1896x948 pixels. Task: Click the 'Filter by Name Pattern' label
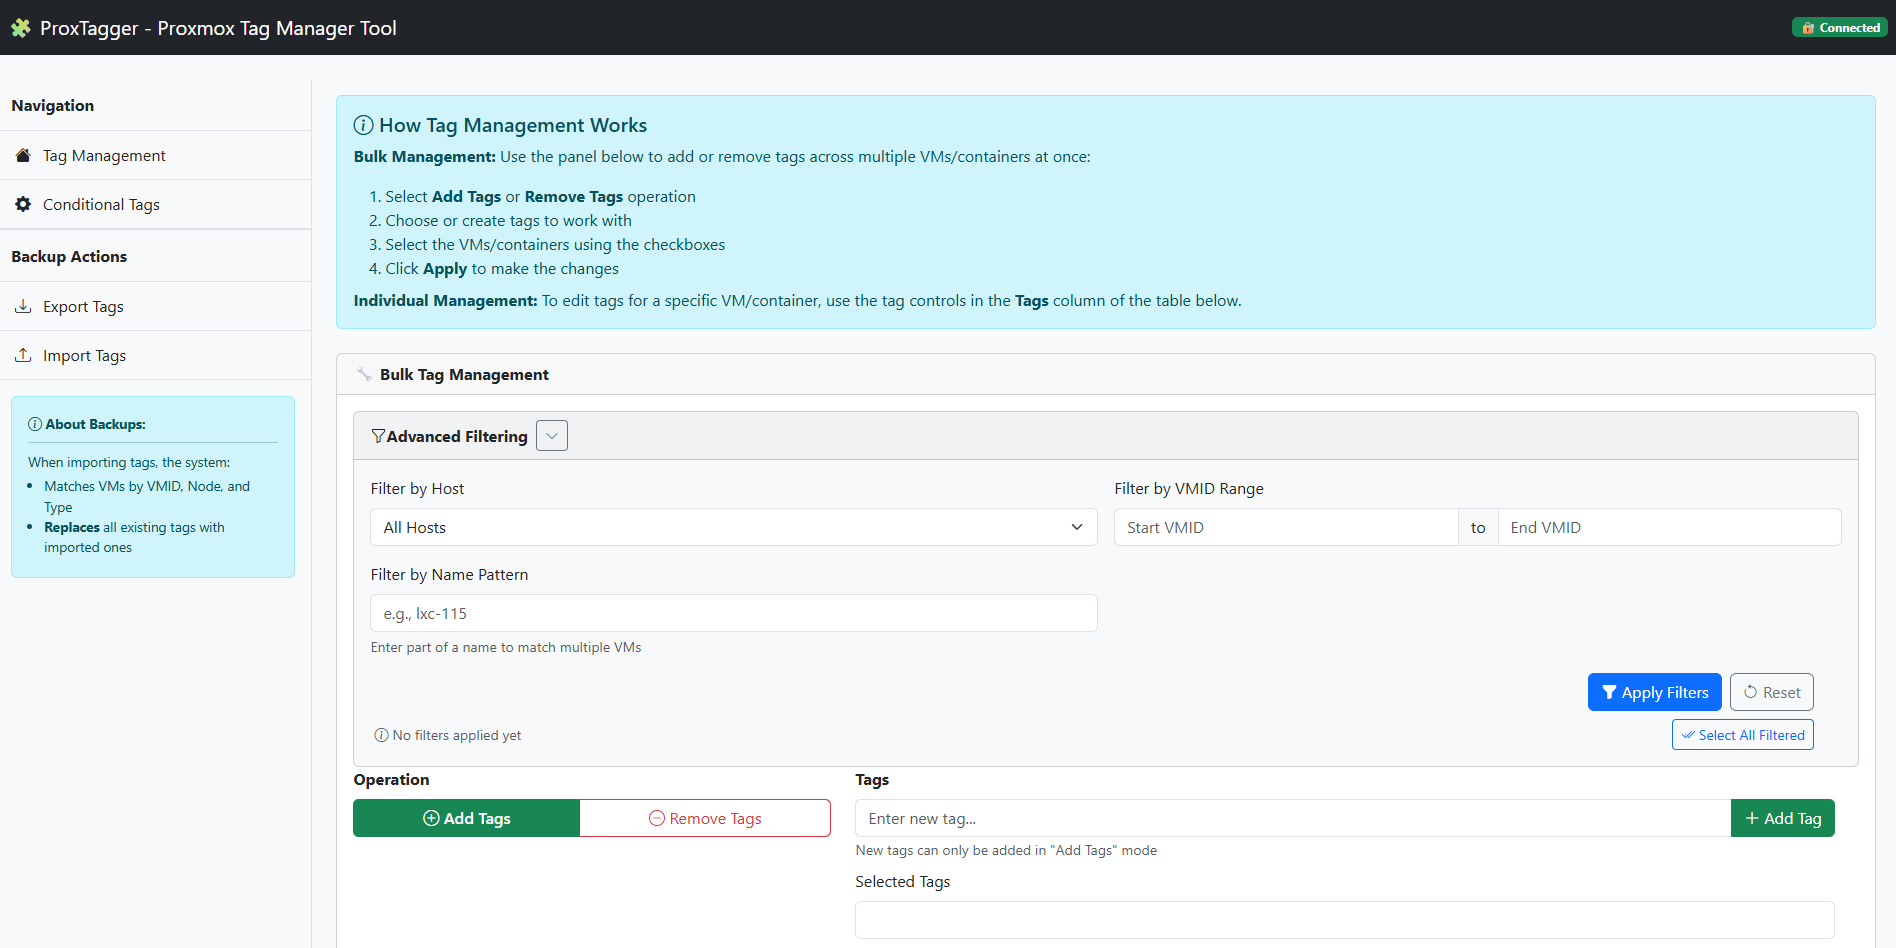click(x=449, y=574)
